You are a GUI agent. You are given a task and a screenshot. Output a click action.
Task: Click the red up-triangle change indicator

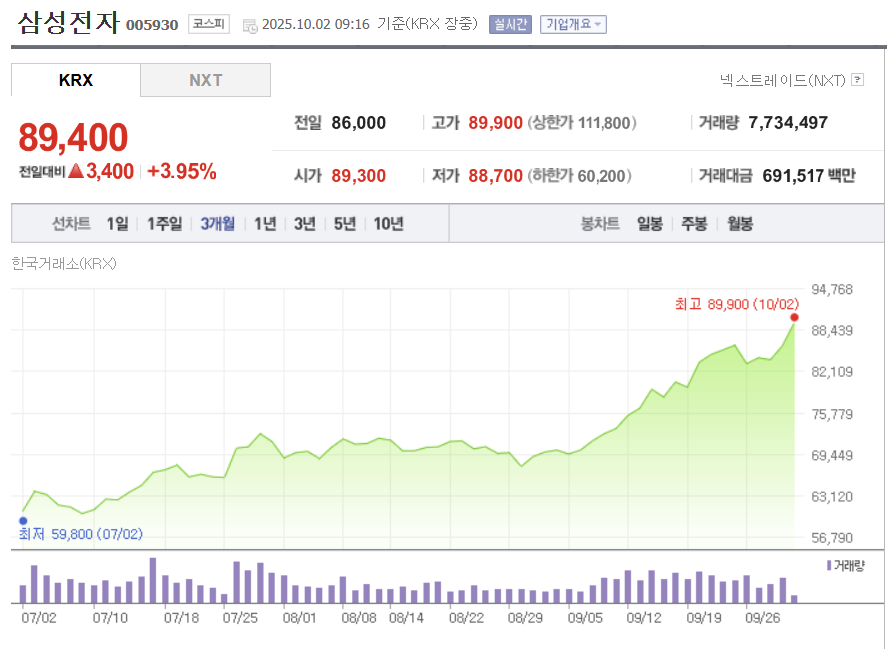pyautogui.click(x=76, y=171)
